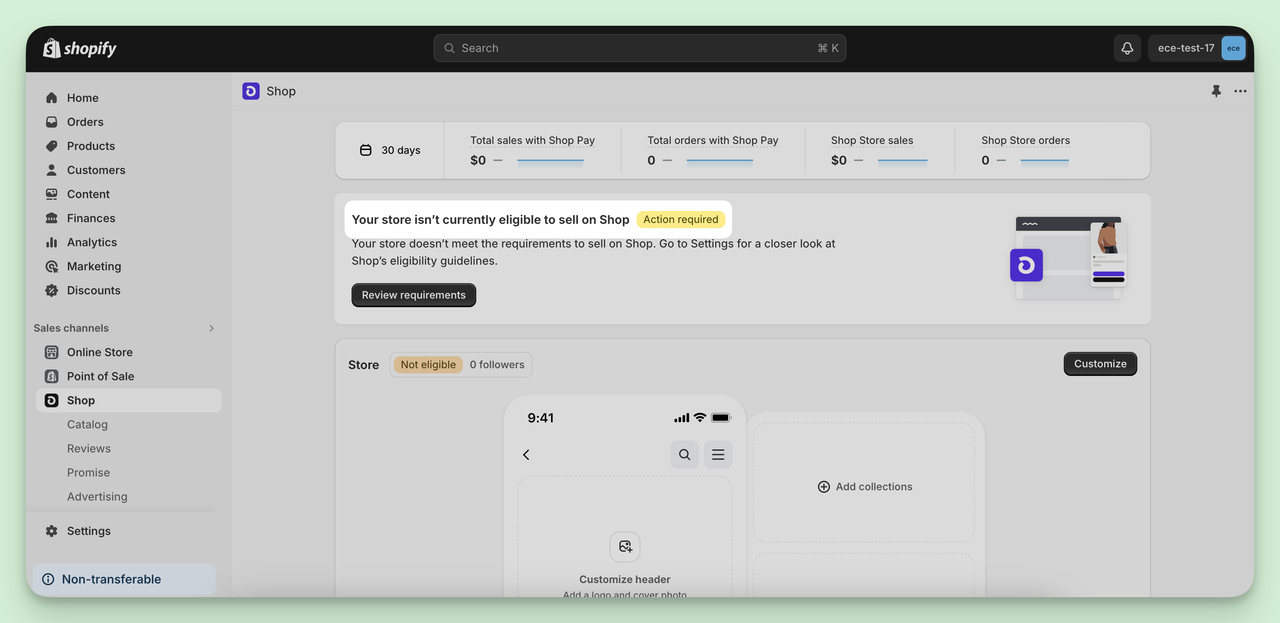Click the Search field in top bar
This screenshot has height=623, width=1280.
coord(640,48)
